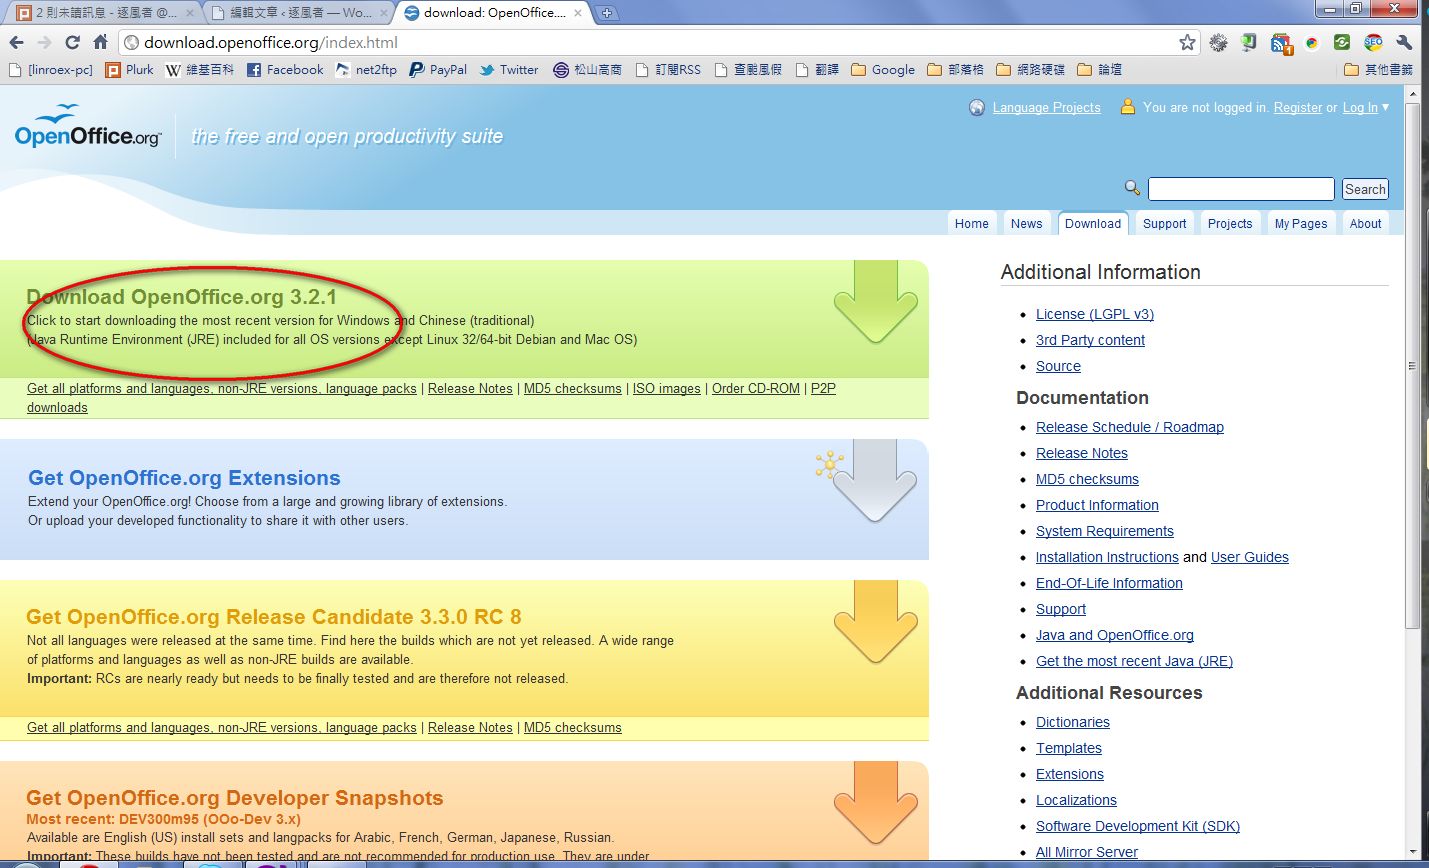Screen dimensions: 1429x868
Task: Open the 維基百科 Wikipedia bookmark
Action: click(200, 70)
